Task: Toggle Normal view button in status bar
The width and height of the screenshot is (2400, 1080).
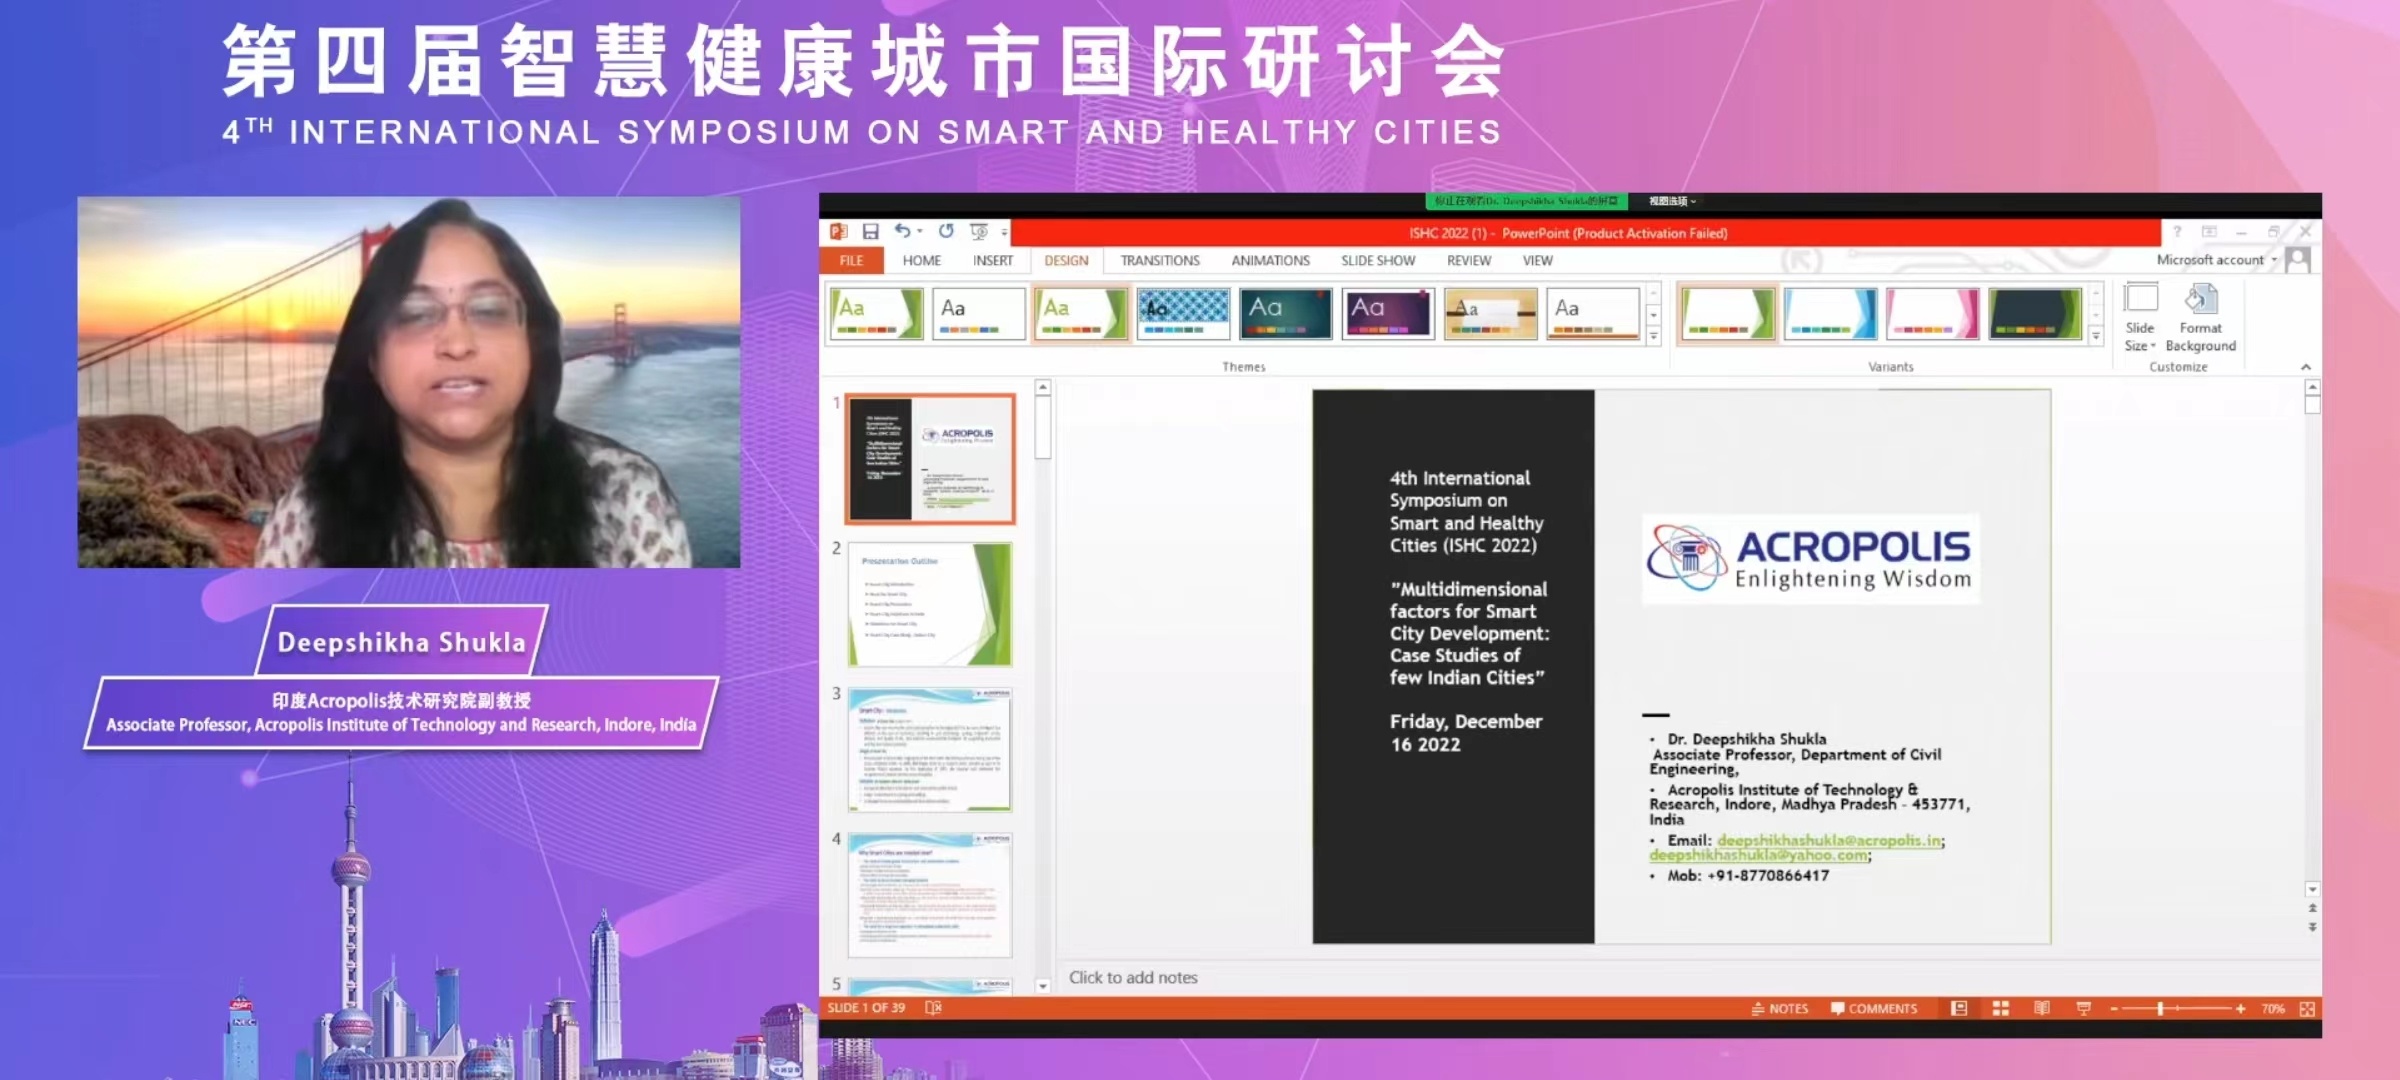Action: click(x=1959, y=1008)
